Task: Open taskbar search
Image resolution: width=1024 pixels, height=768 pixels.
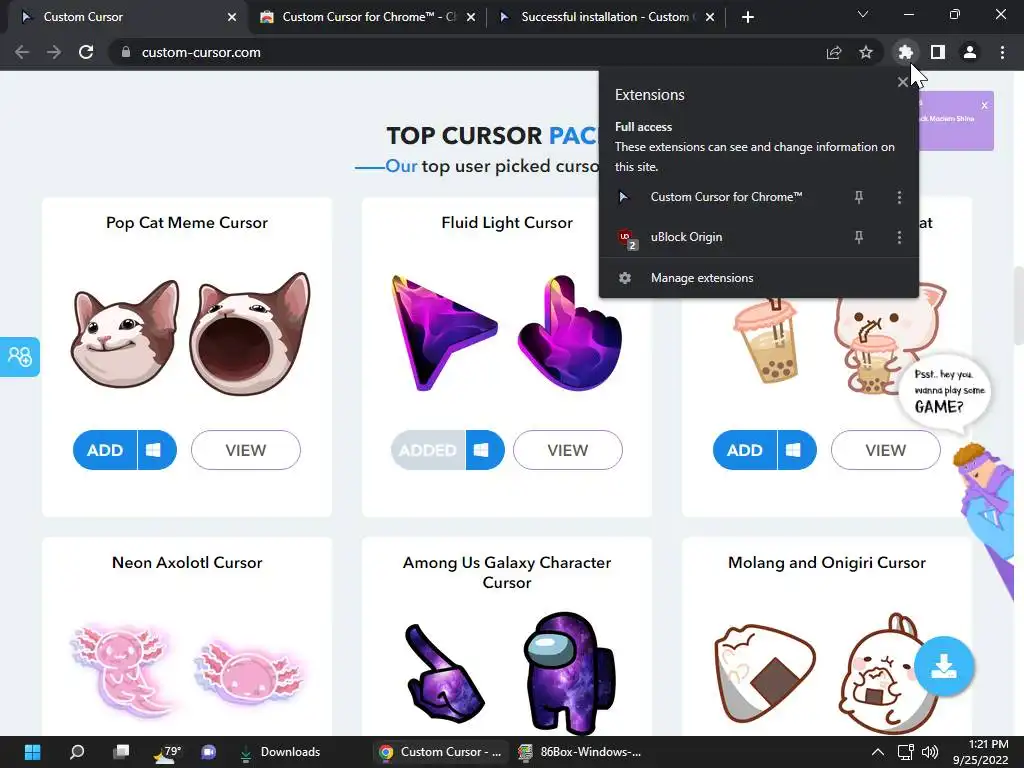Action: tap(76, 752)
